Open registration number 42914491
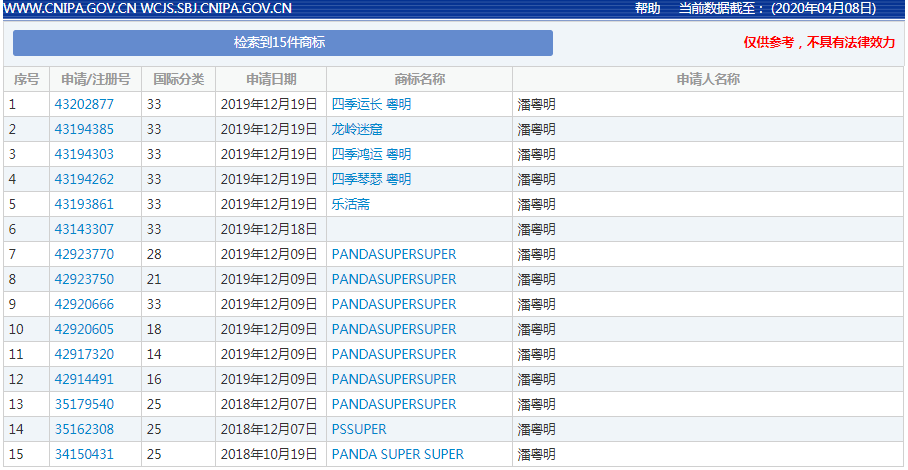 (x=84, y=379)
